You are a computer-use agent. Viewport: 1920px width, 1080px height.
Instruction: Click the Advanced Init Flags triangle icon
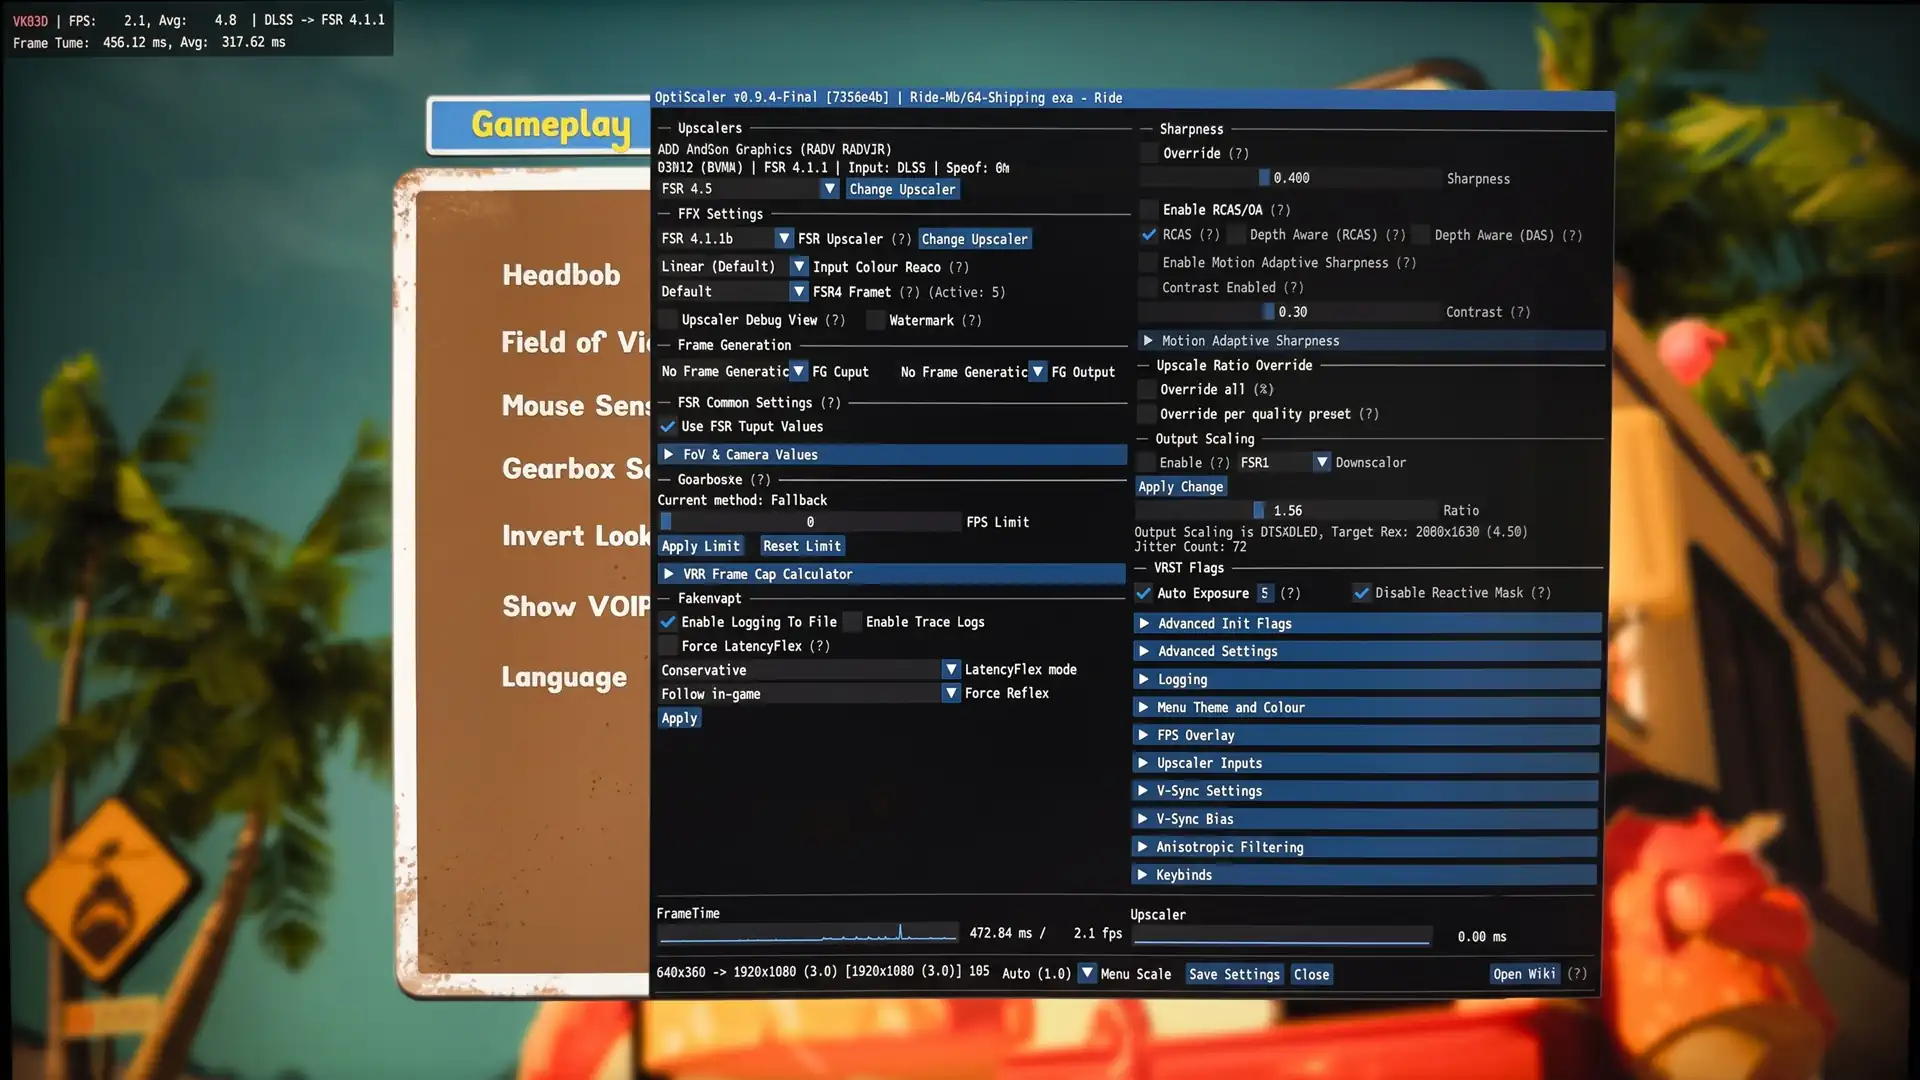tap(1145, 623)
